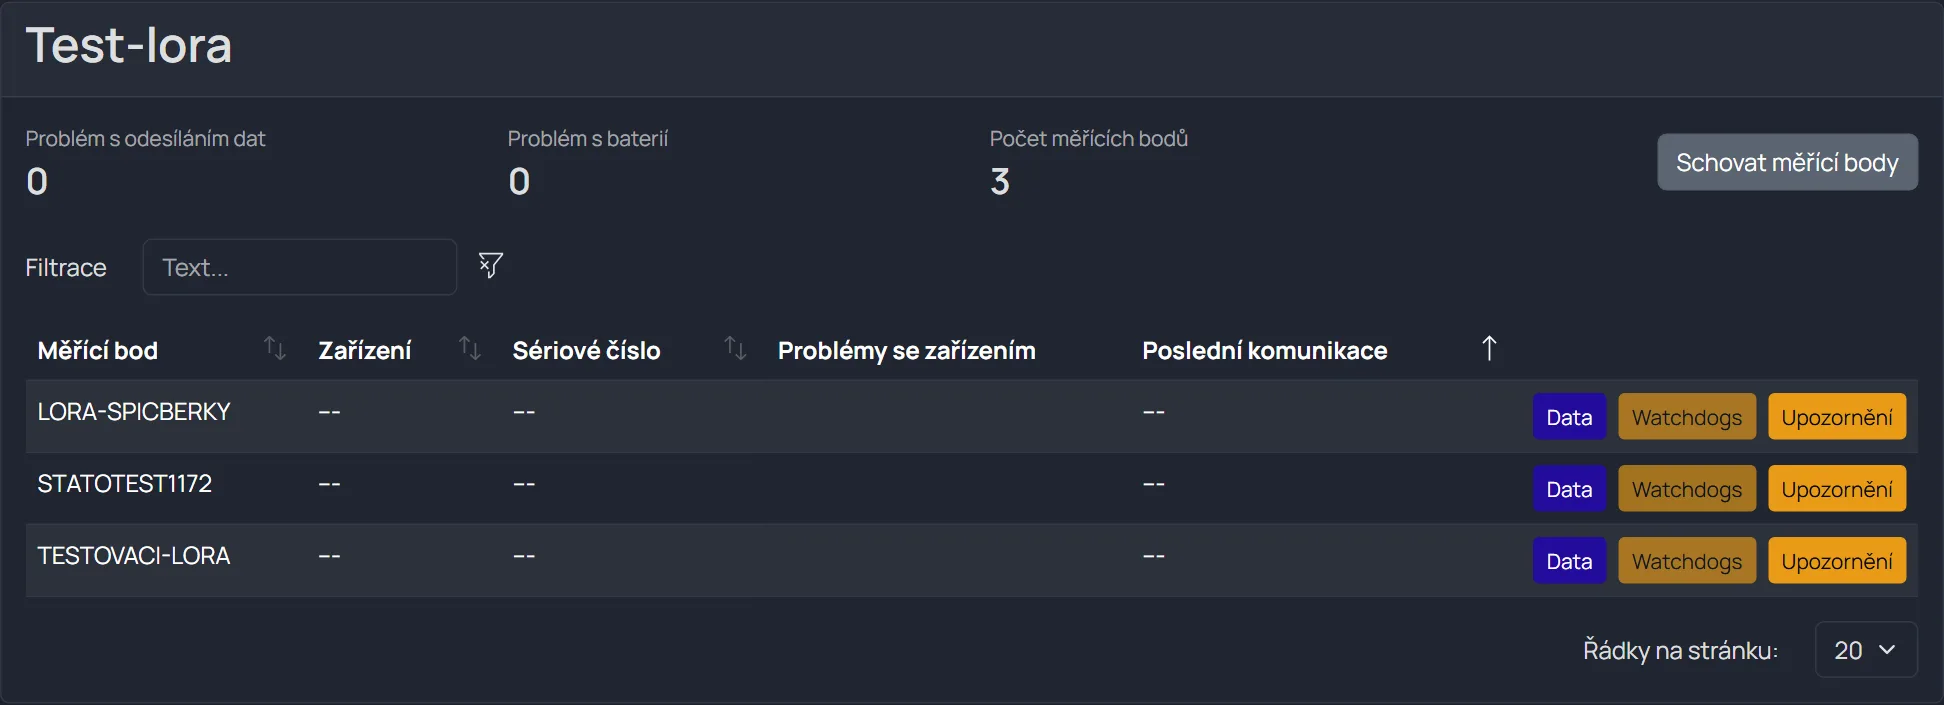Select the LORA-SPICBERKY row name

click(x=134, y=412)
